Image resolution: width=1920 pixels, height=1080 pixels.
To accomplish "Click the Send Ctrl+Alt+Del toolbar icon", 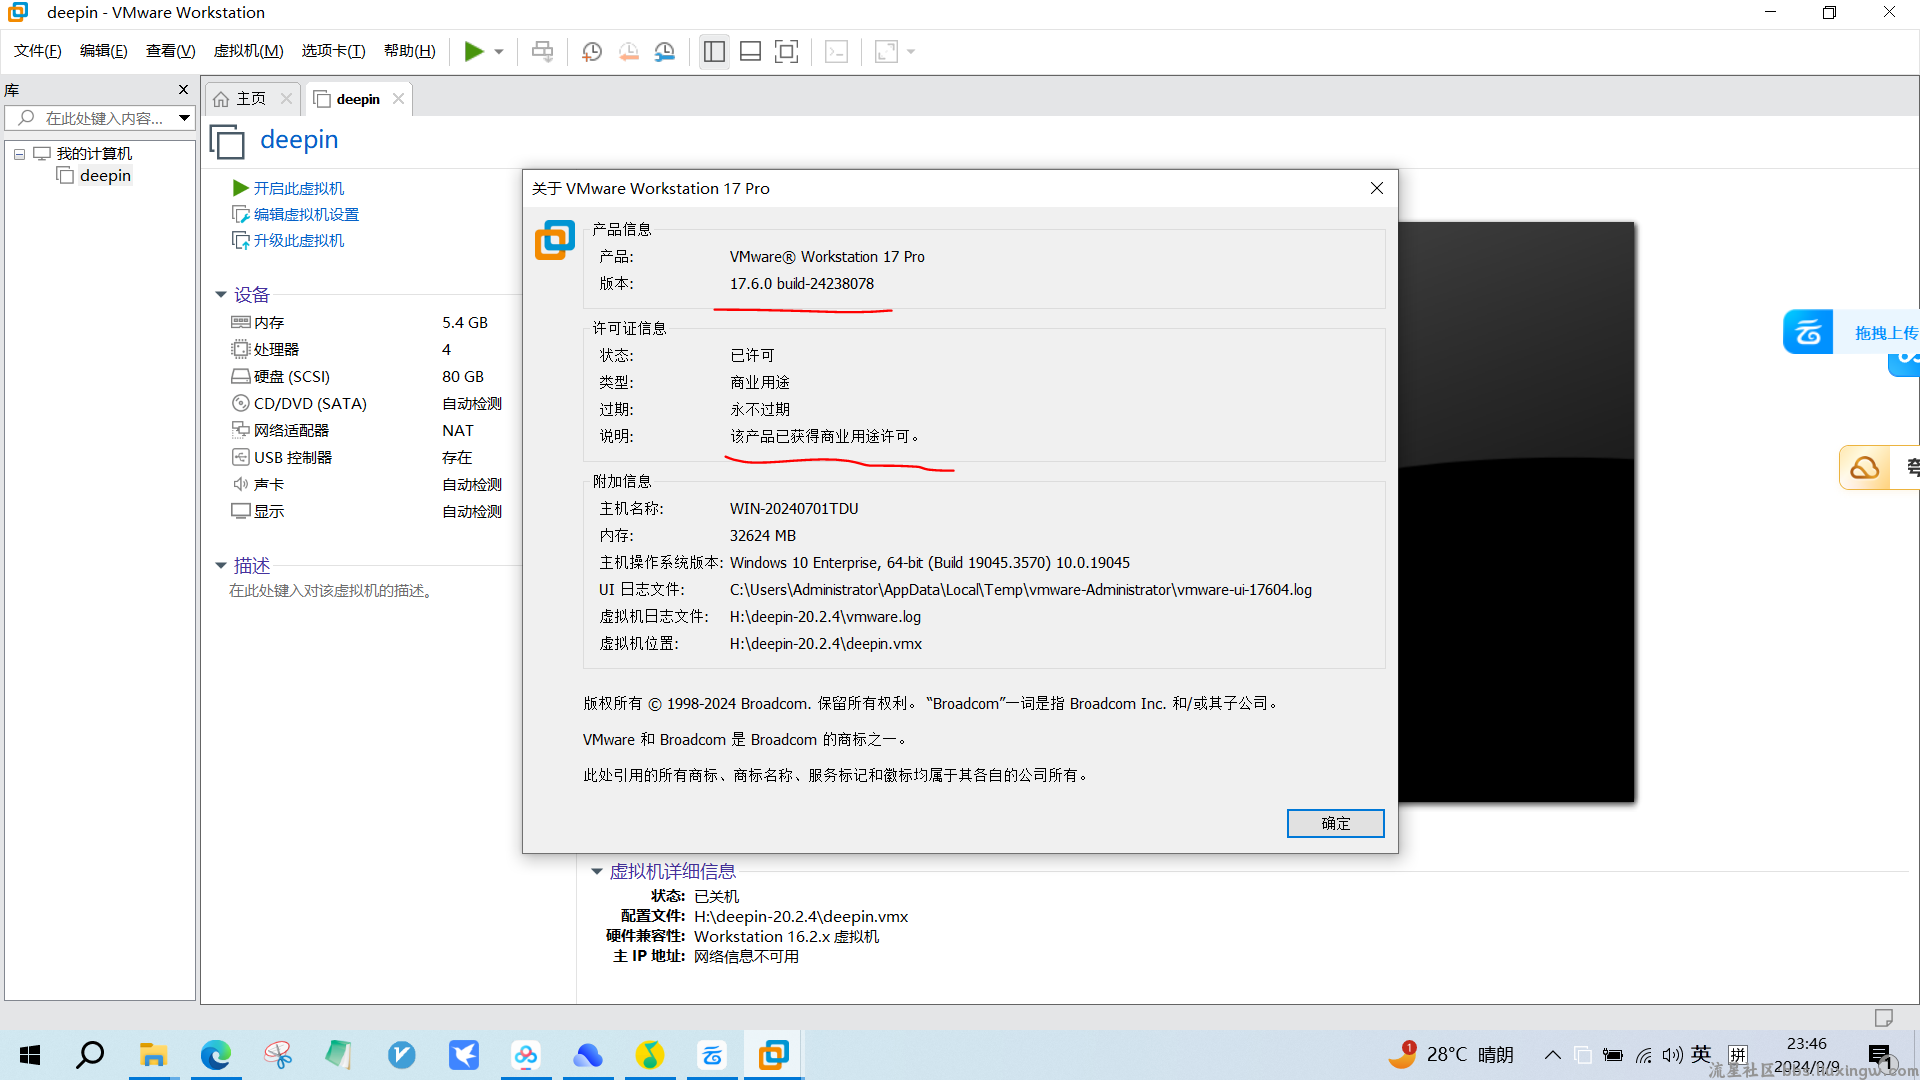I will 542,51.
